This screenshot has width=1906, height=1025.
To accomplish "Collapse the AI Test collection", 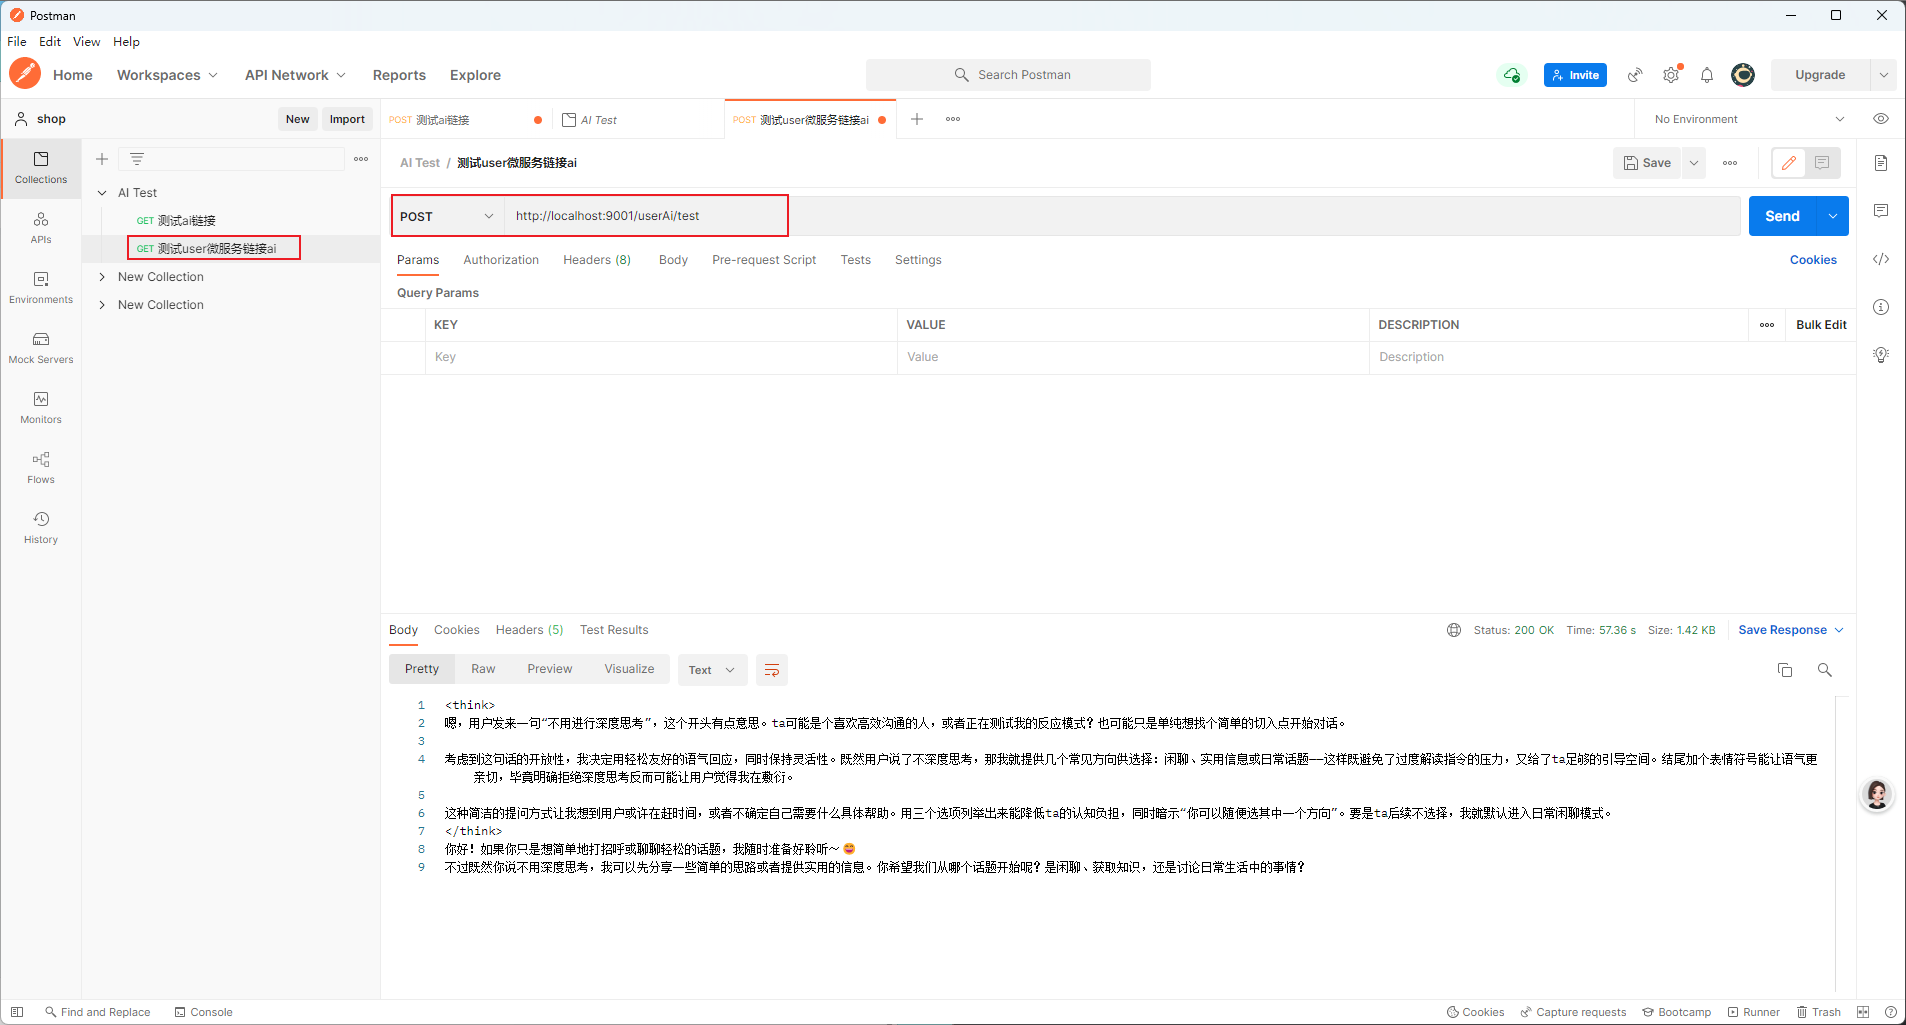I will (102, 193).
